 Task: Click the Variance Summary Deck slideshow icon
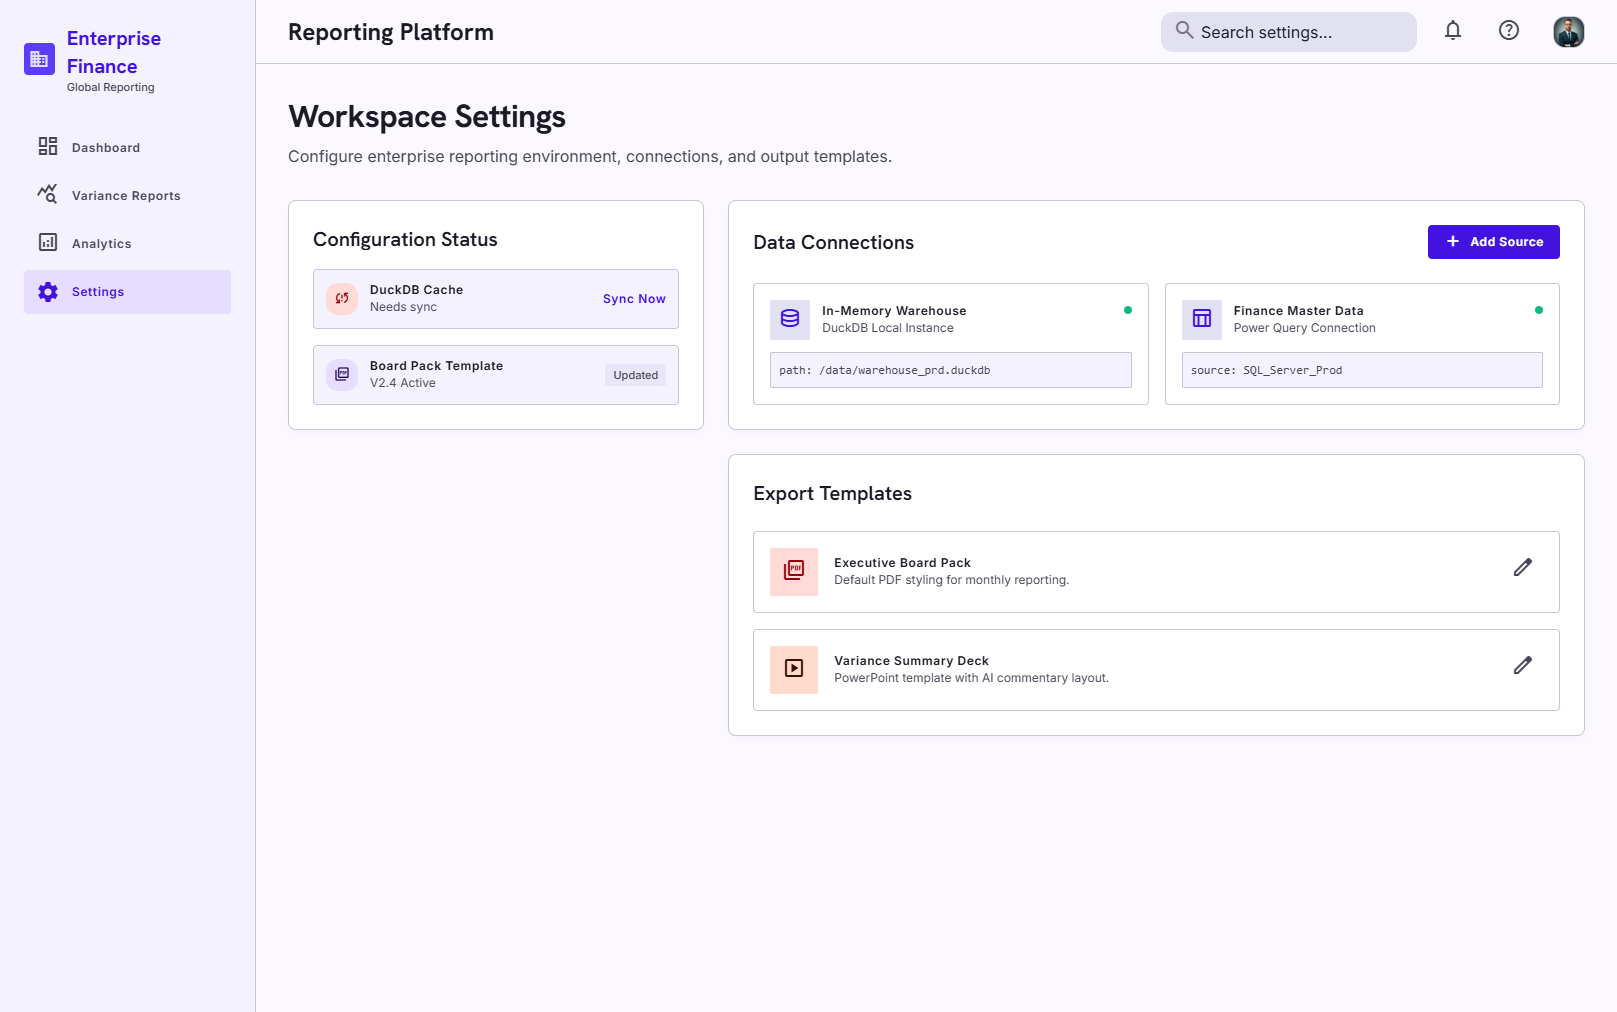(x=794, y=669)
